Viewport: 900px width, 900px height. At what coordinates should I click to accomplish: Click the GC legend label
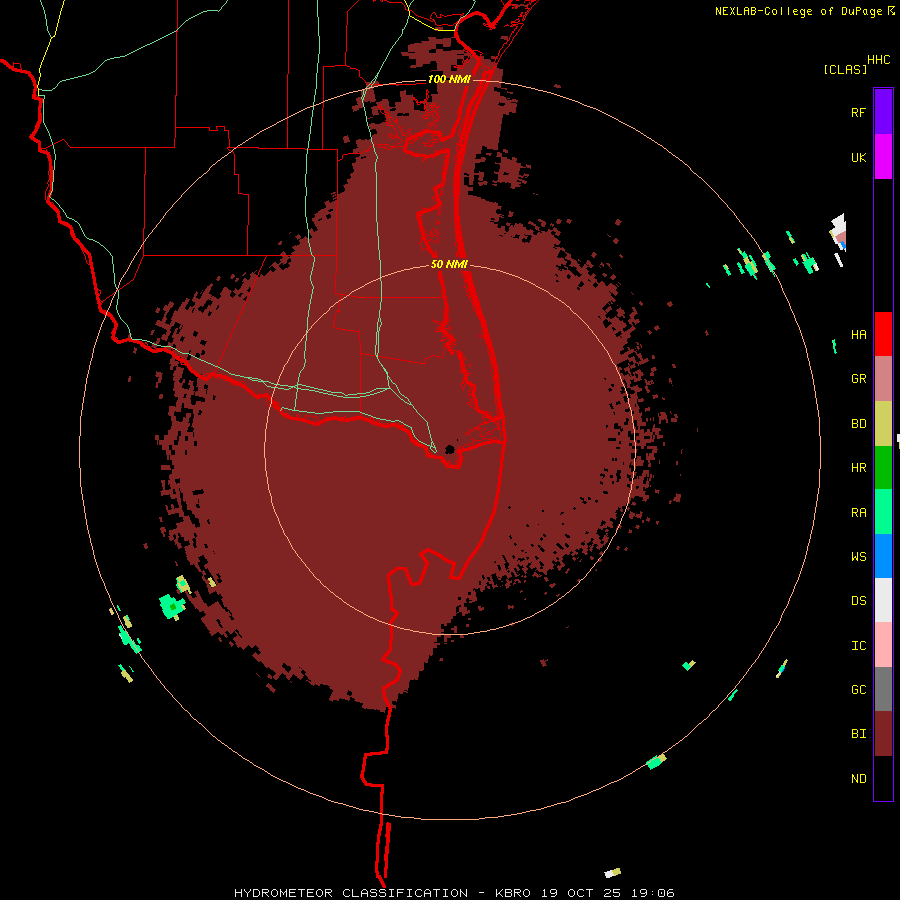tap(858, 689)
